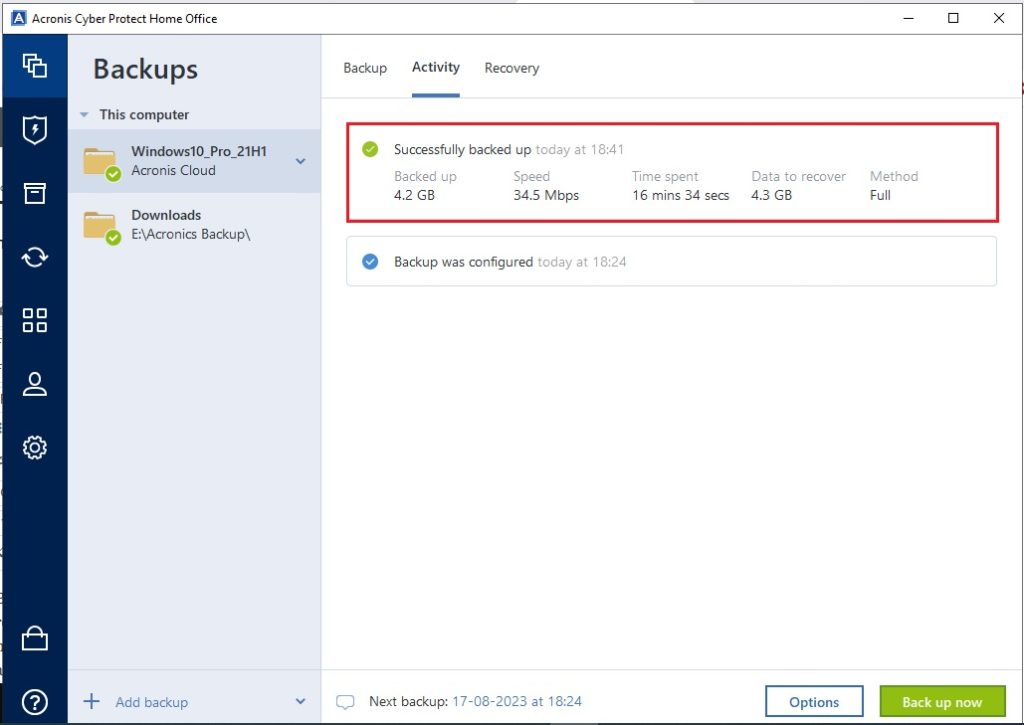
Task: Open the Account person icon
Action: [x=35, y=384]
